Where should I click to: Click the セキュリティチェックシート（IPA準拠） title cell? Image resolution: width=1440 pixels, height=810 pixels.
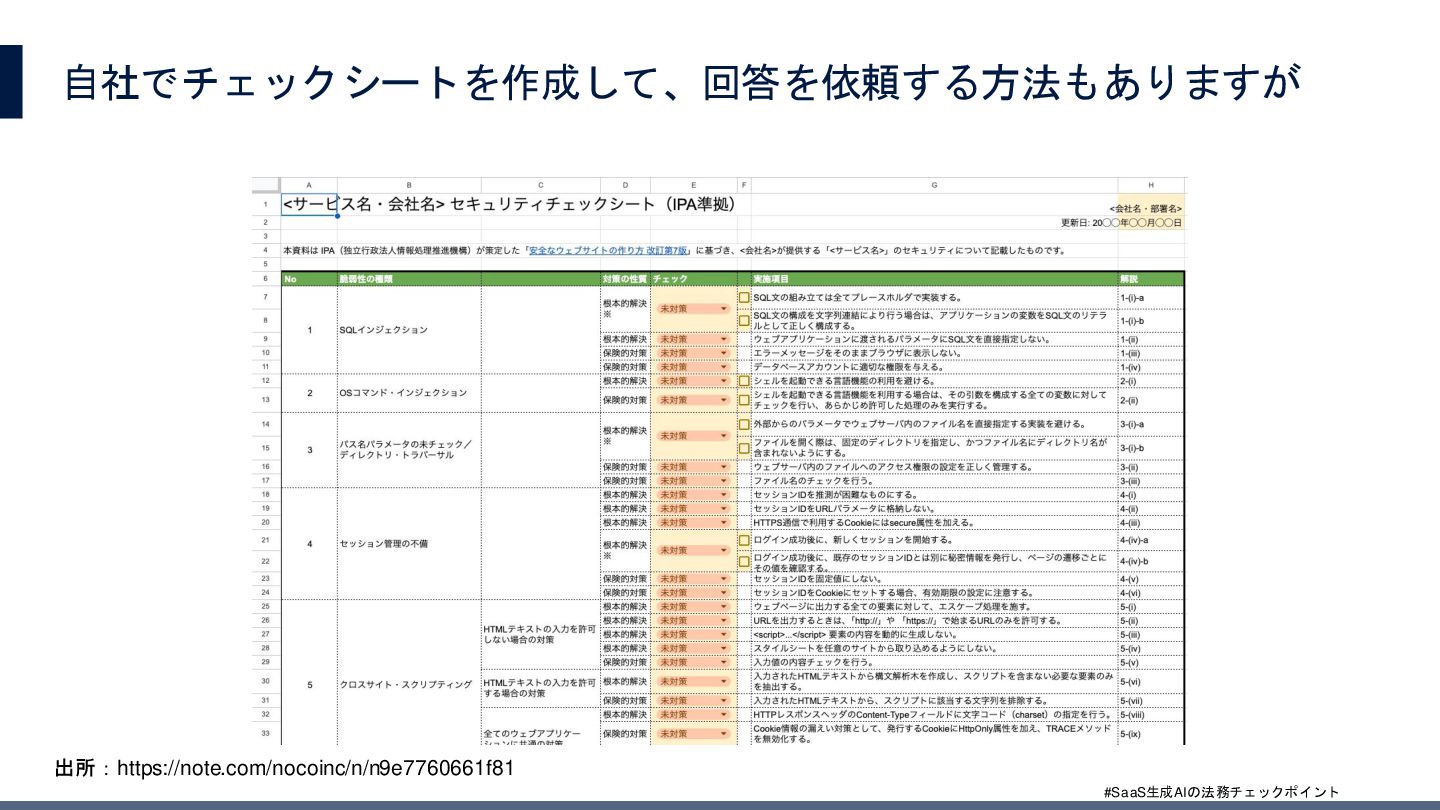(x=510, y=204)
